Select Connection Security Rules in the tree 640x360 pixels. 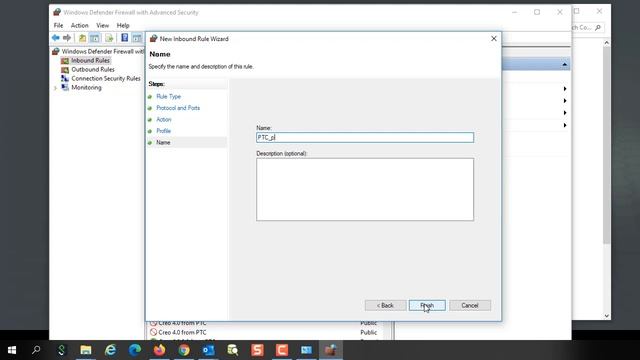[x=106, y=78]
